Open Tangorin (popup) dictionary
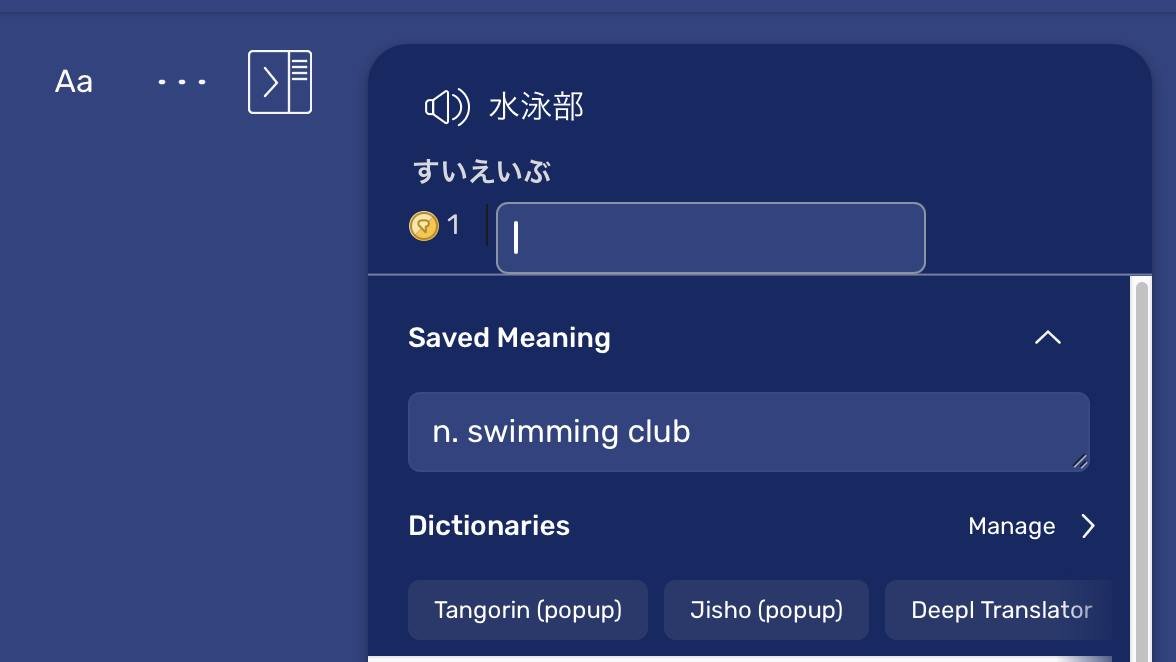The width and height of the screenshot is (1176, 662). coord(528,610)
